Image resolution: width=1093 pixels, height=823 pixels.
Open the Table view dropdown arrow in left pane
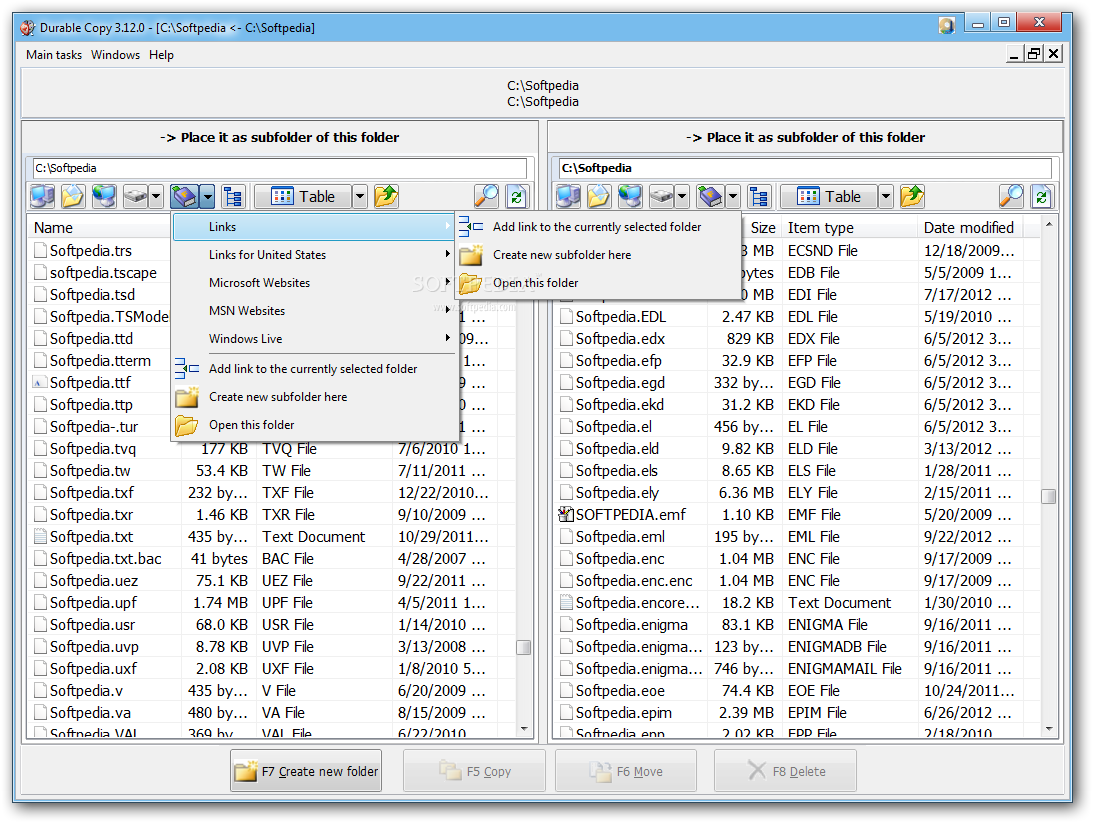coord(360,197)
